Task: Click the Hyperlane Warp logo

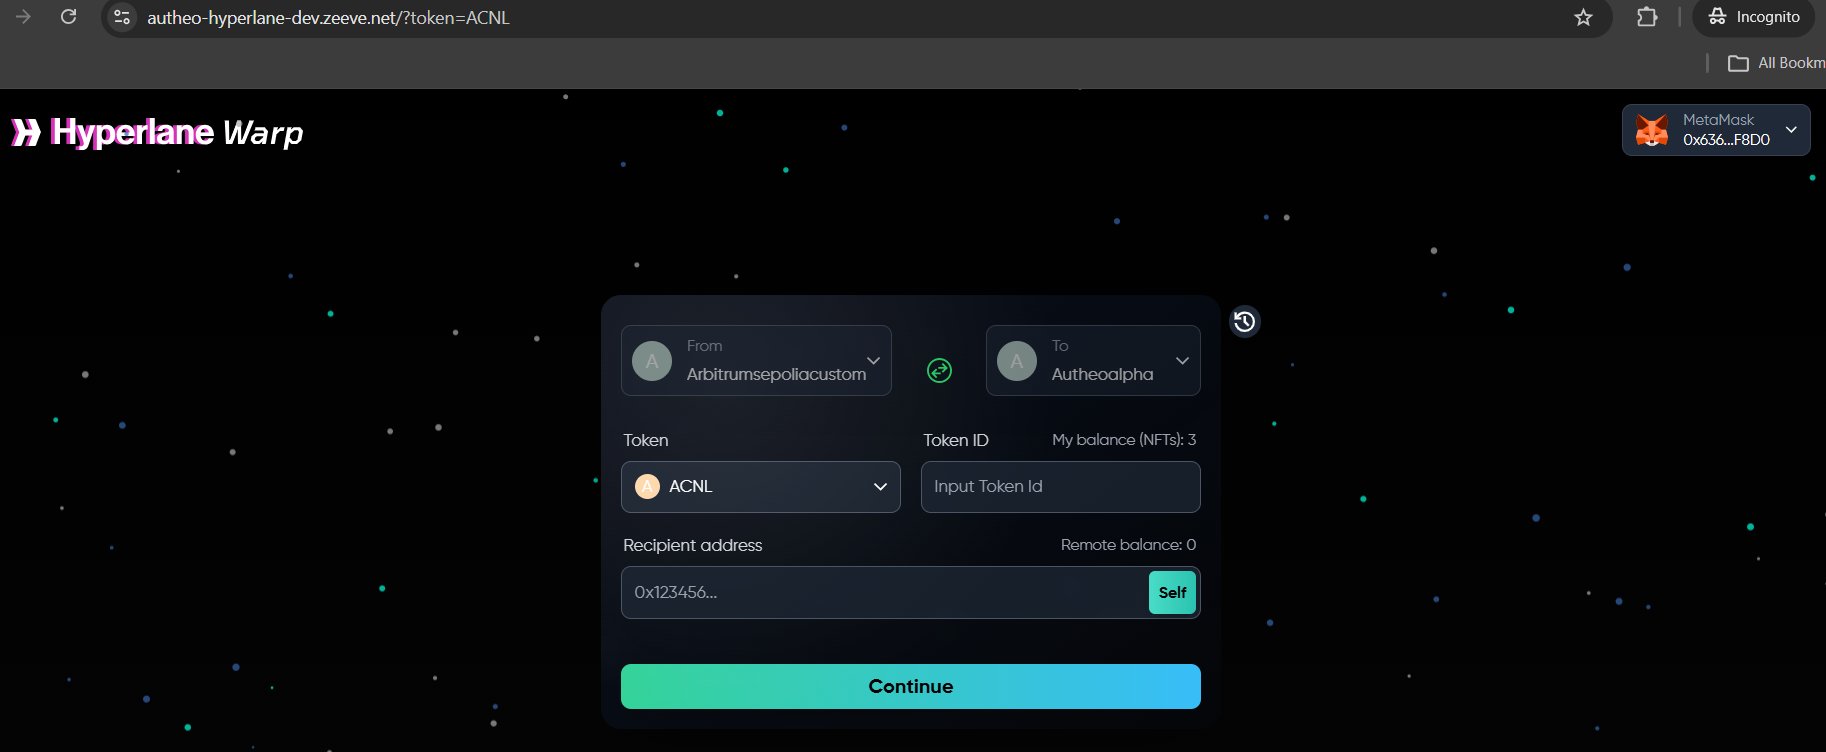Action: (157, 132)
